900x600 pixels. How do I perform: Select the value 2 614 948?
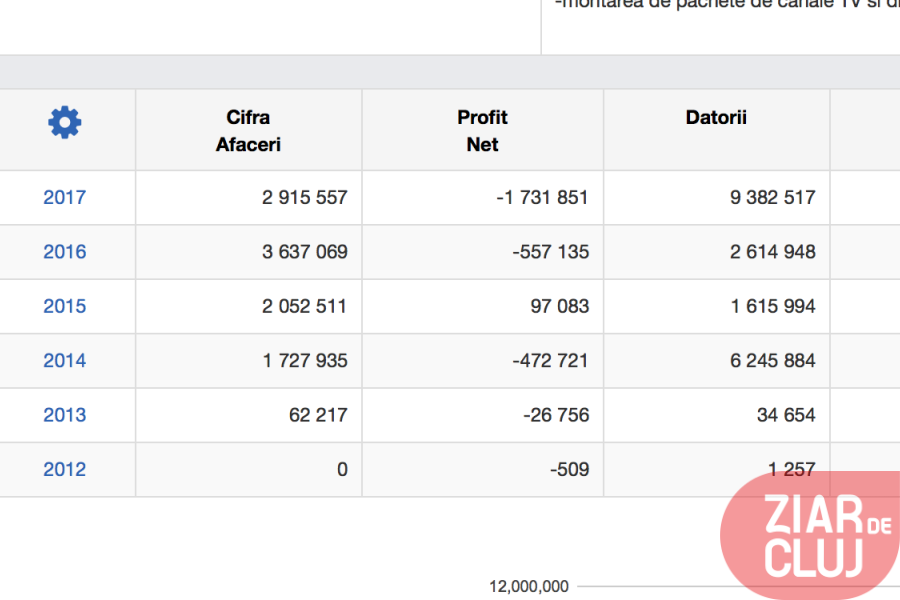(773, 251)
